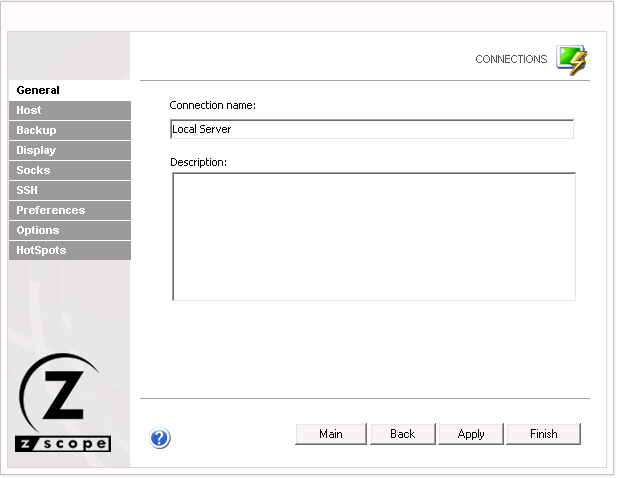Open the Display tab
The image size is (618, 478).
click(x=70, y=151)
